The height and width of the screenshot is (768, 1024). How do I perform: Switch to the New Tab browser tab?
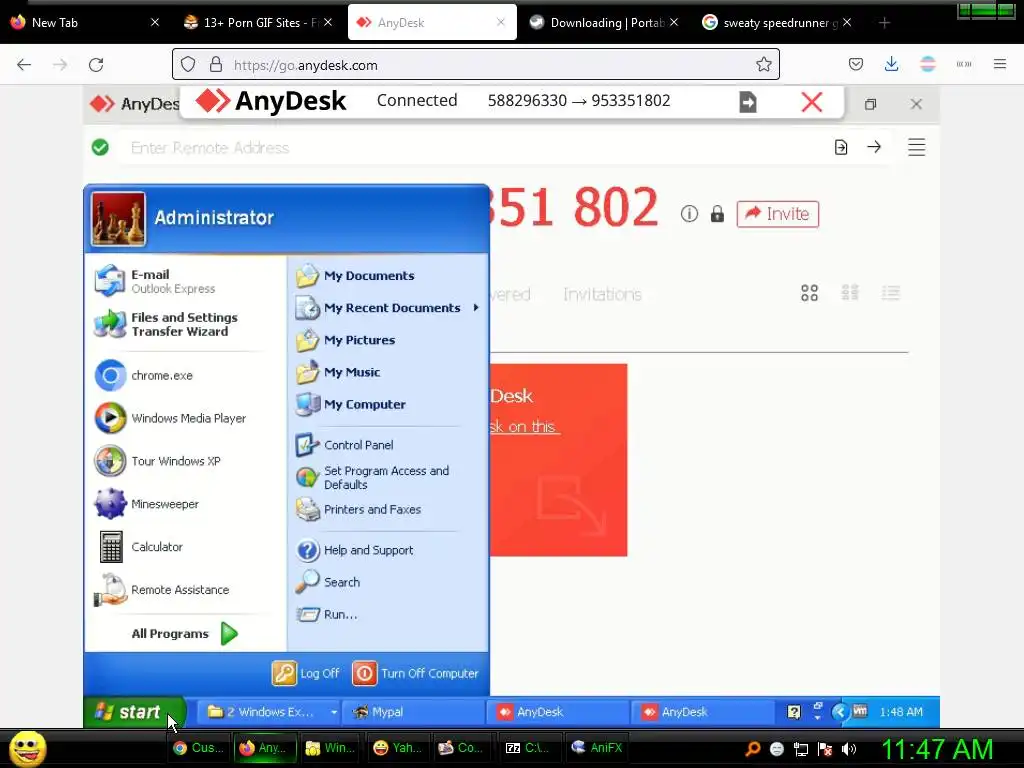(85, 23)
